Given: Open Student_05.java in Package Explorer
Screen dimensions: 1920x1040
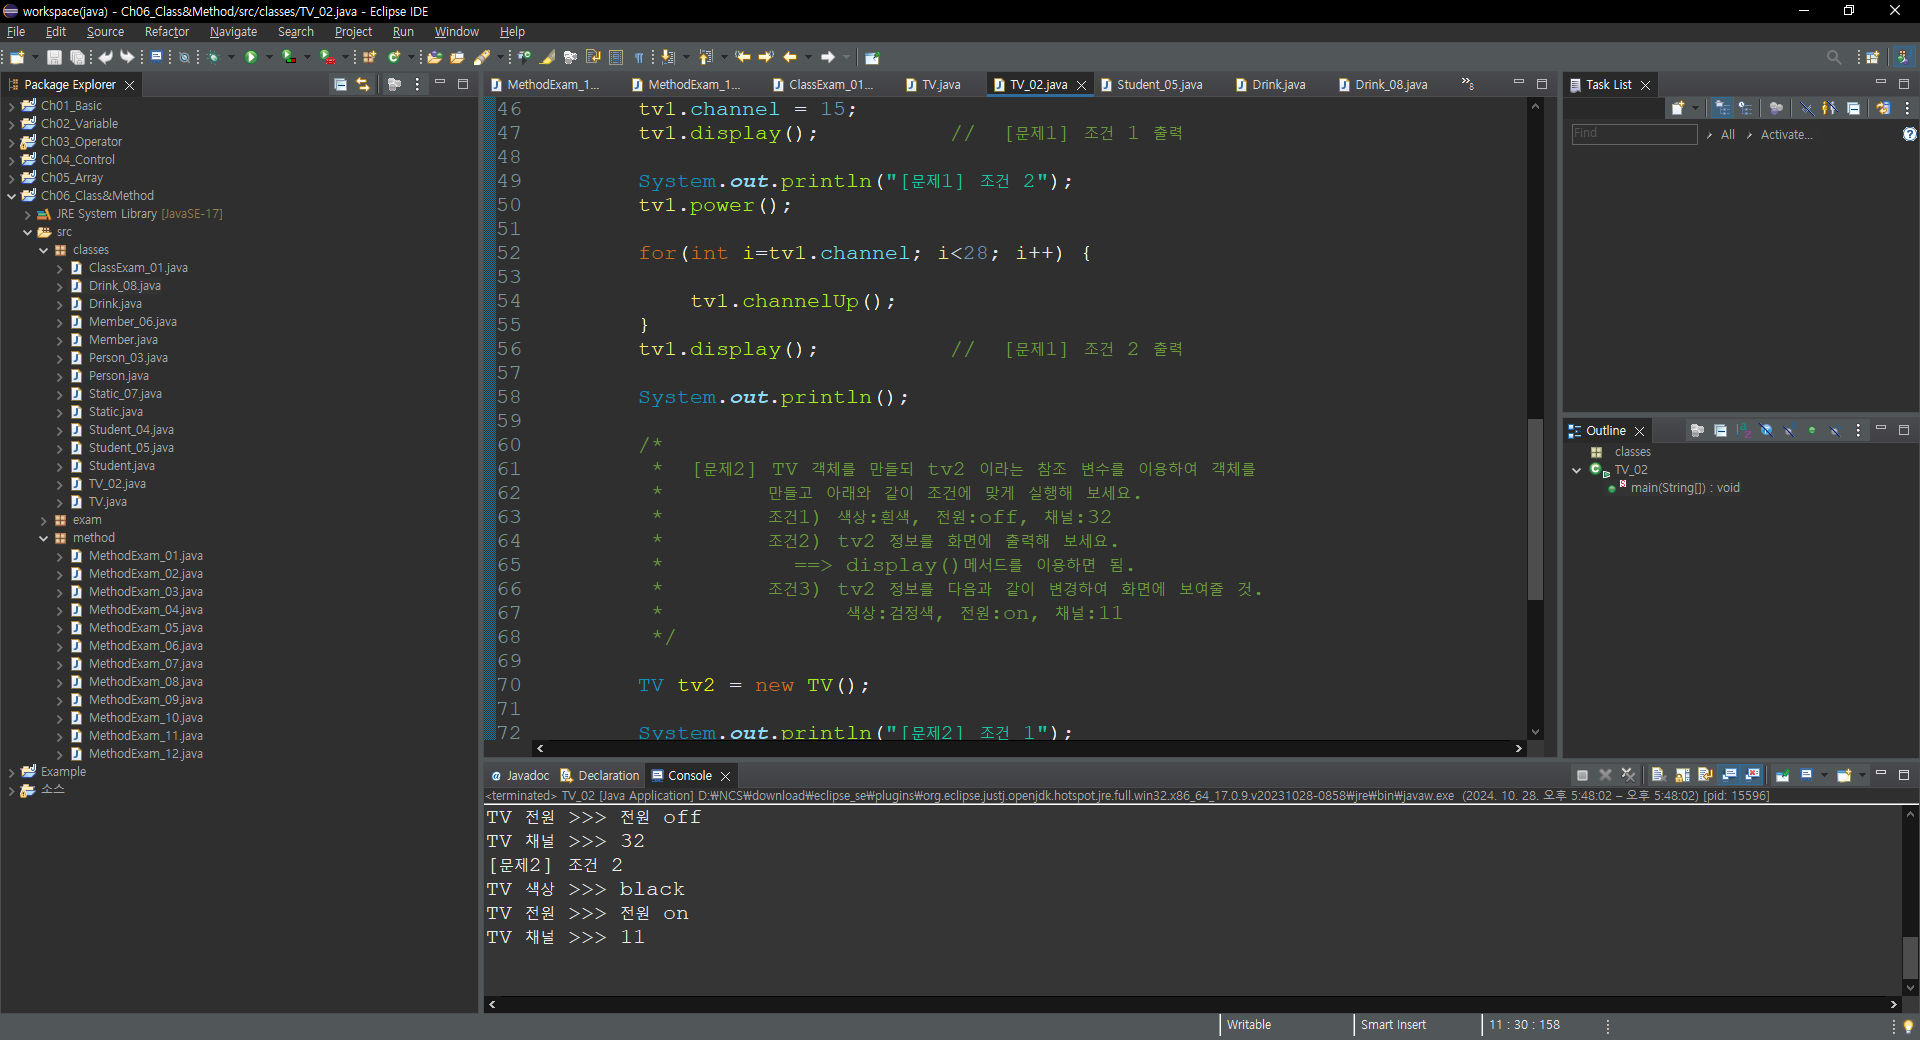Looking at the screenshot, I should (131, 448).
